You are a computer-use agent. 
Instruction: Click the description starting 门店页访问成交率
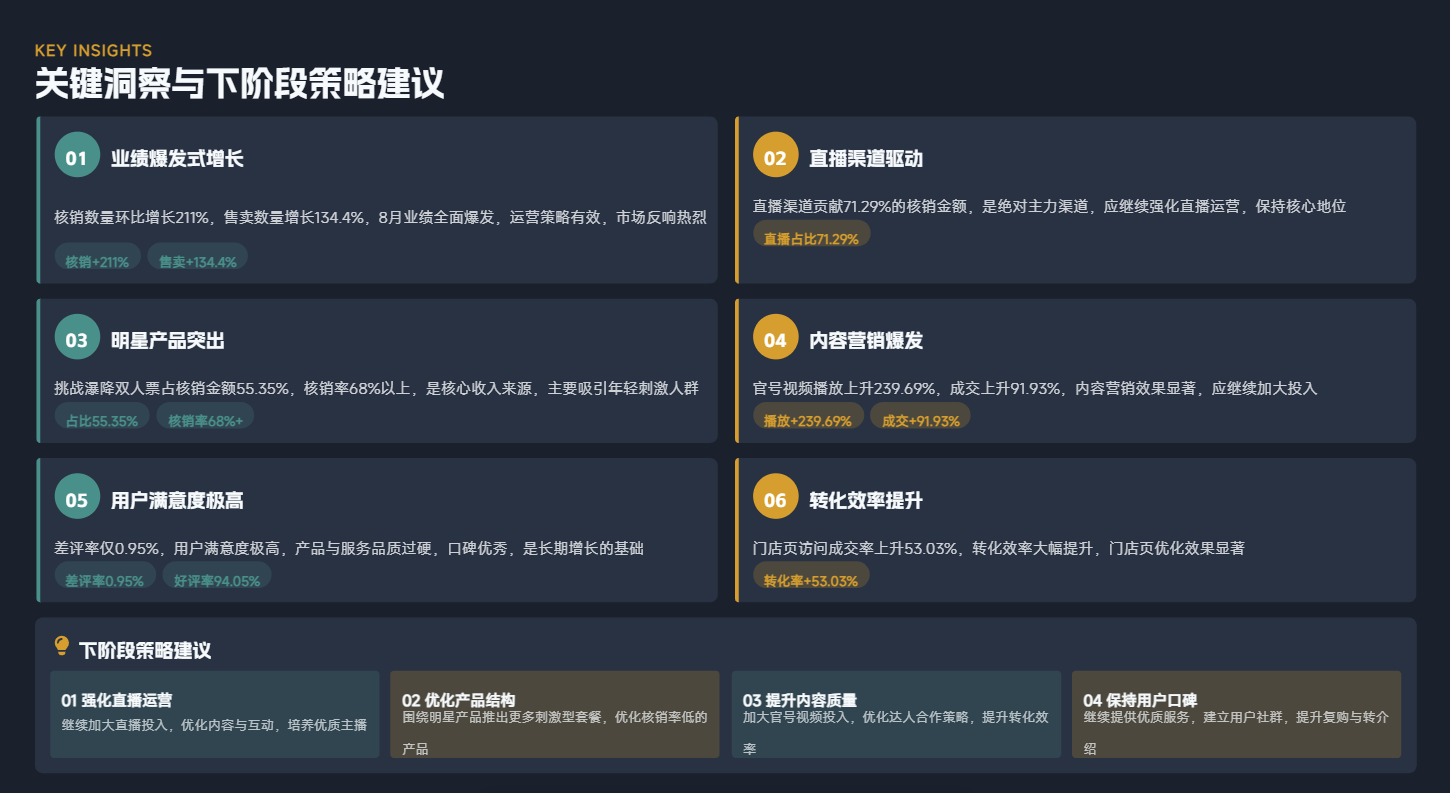point(999,548)
